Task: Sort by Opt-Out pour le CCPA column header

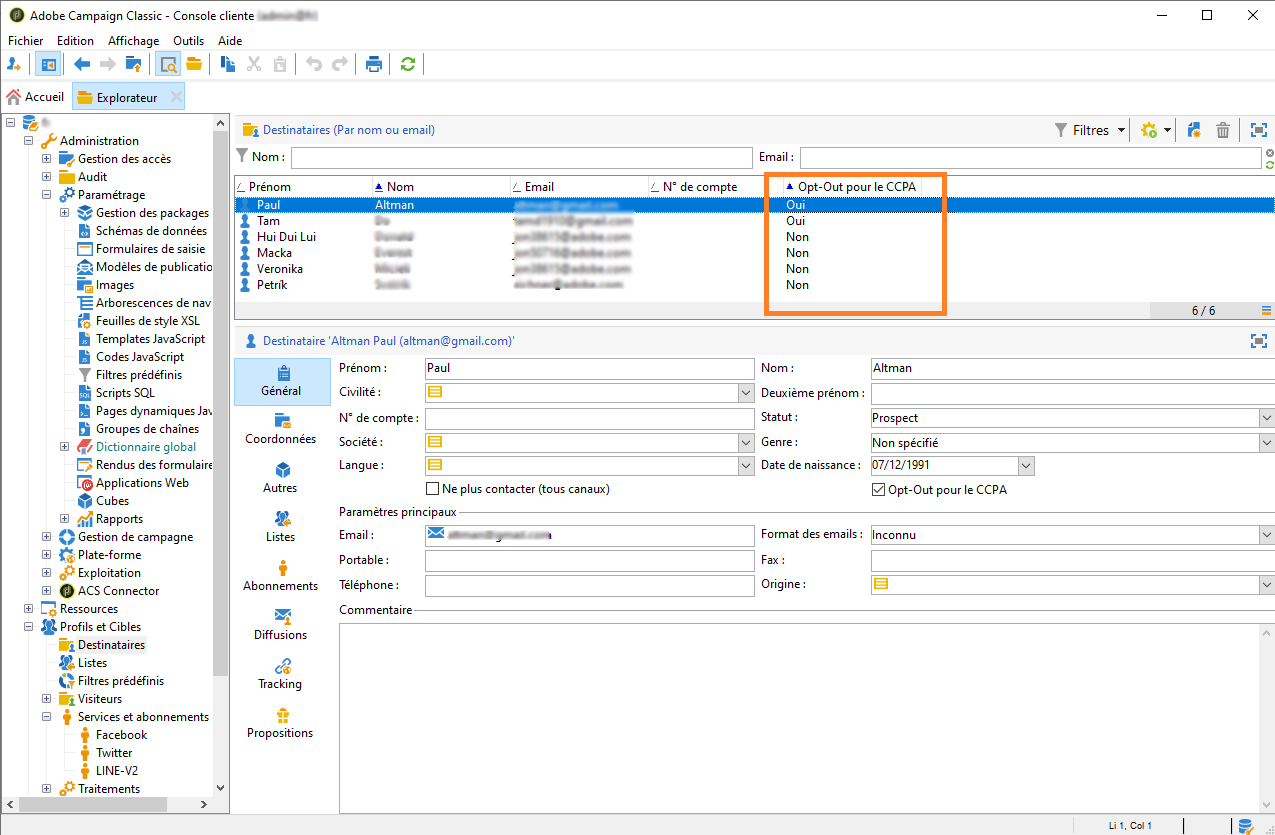Action: [x=856, y=186]
